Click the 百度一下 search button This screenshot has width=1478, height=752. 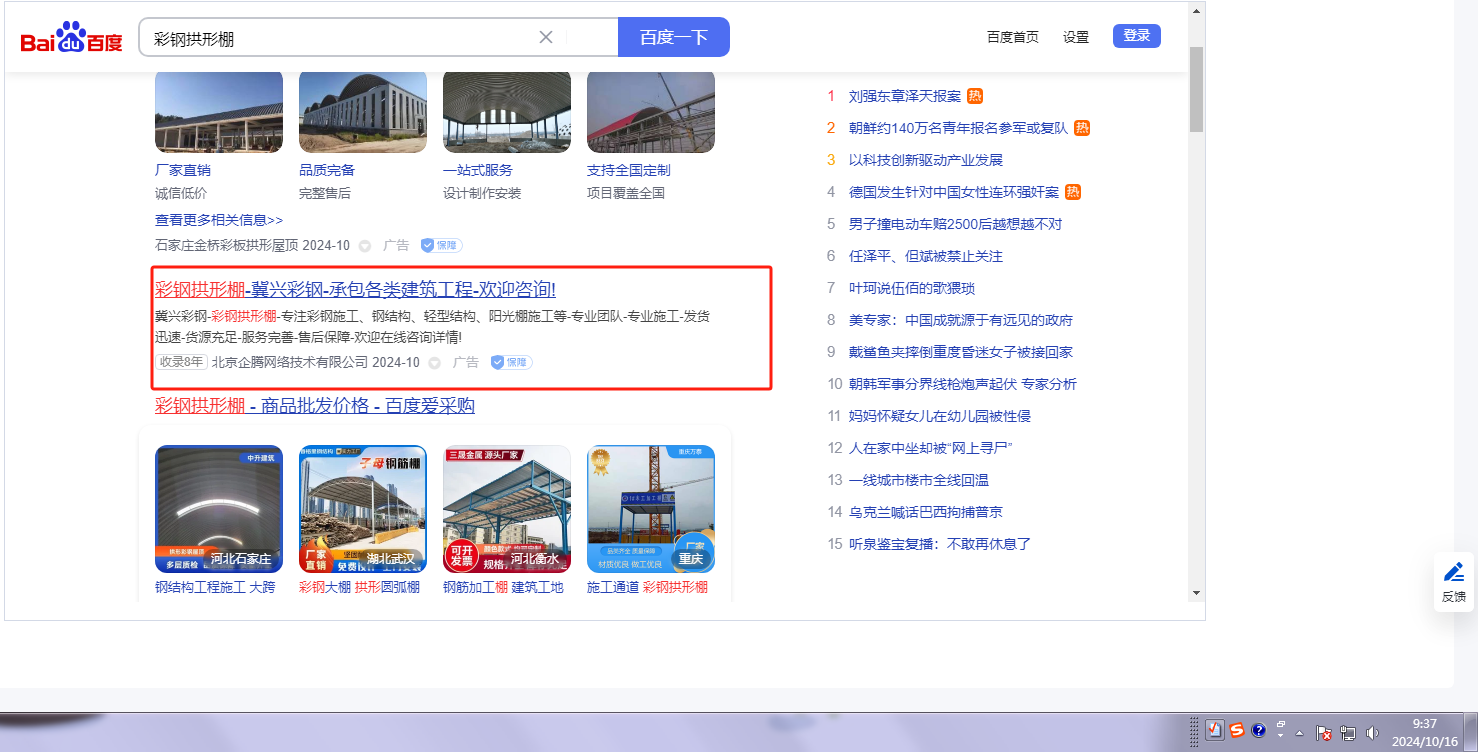(674, 37)
